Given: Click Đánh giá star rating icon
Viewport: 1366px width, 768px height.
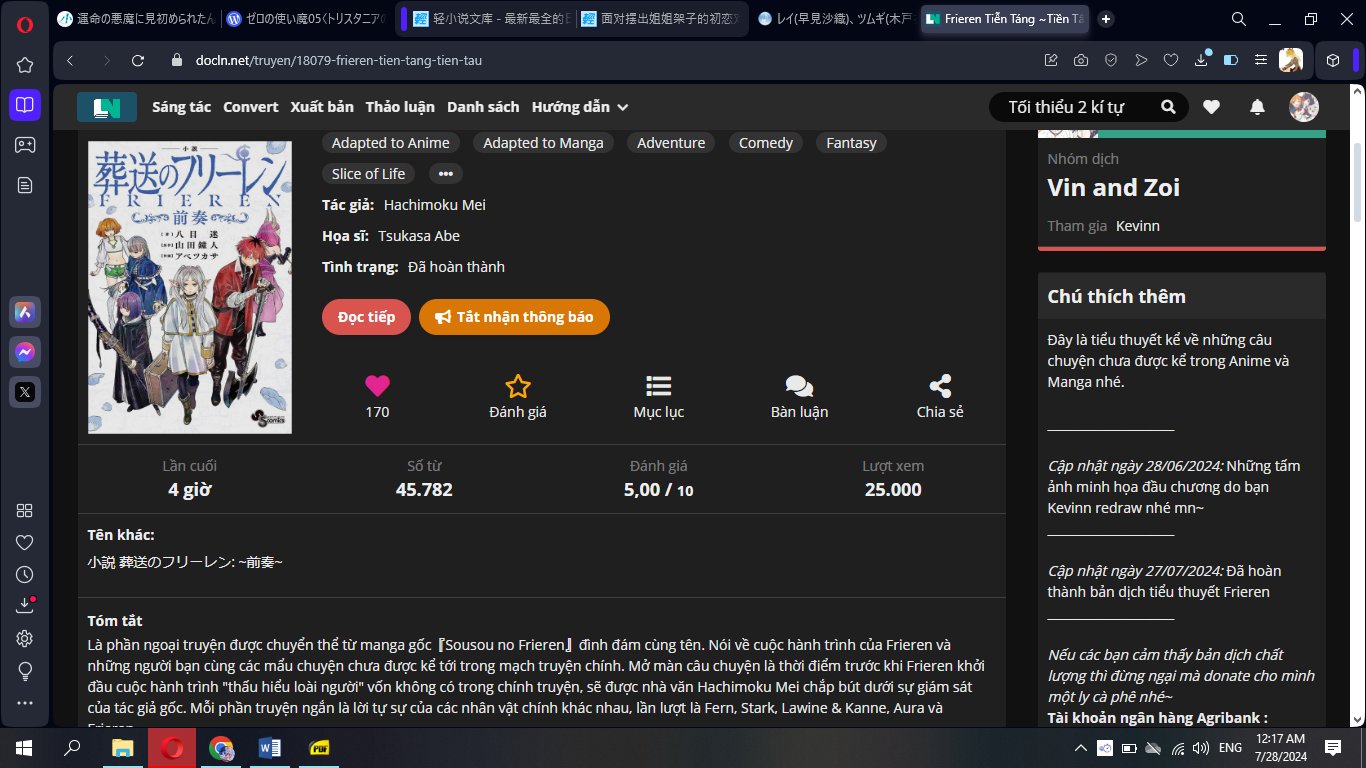Looking at the screenshot, I should pyautogui.click(x=517, y=386).
